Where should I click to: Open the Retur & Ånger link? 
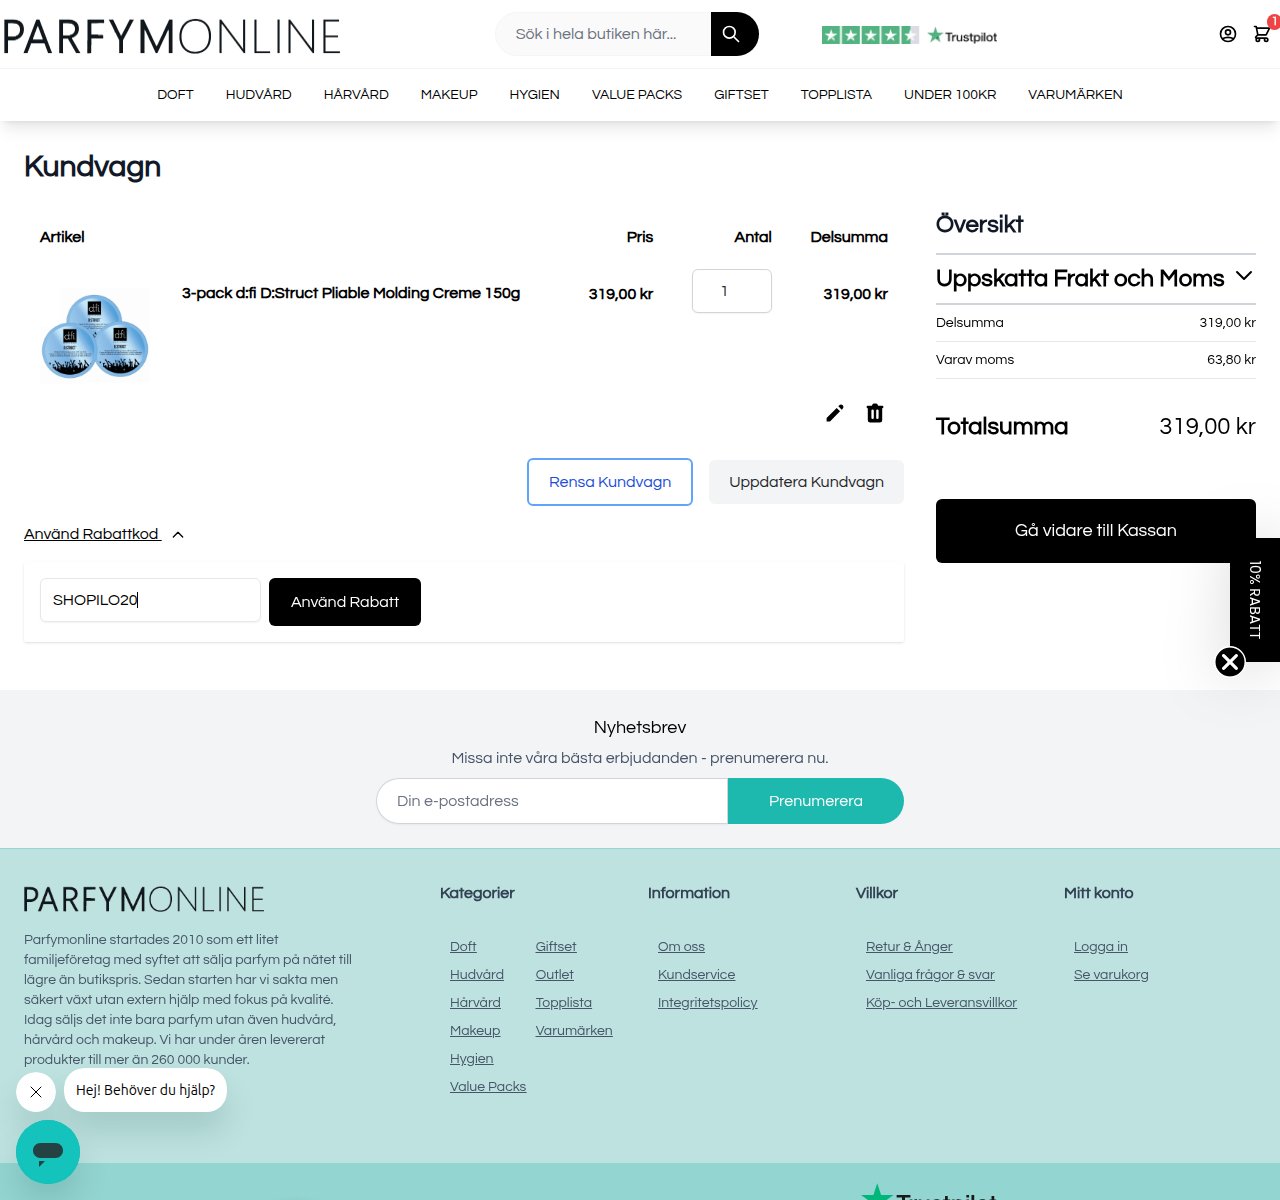(909, 947)
